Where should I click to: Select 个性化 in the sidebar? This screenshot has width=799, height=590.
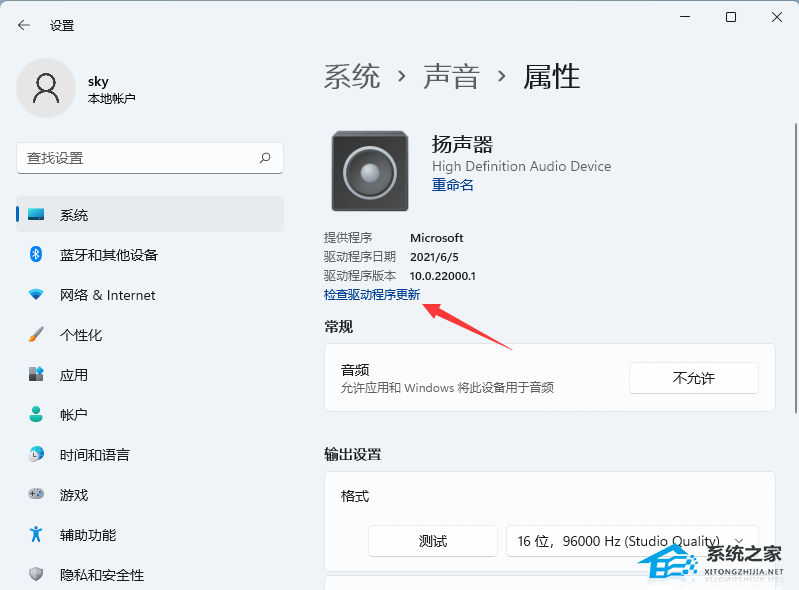(150, 334)
